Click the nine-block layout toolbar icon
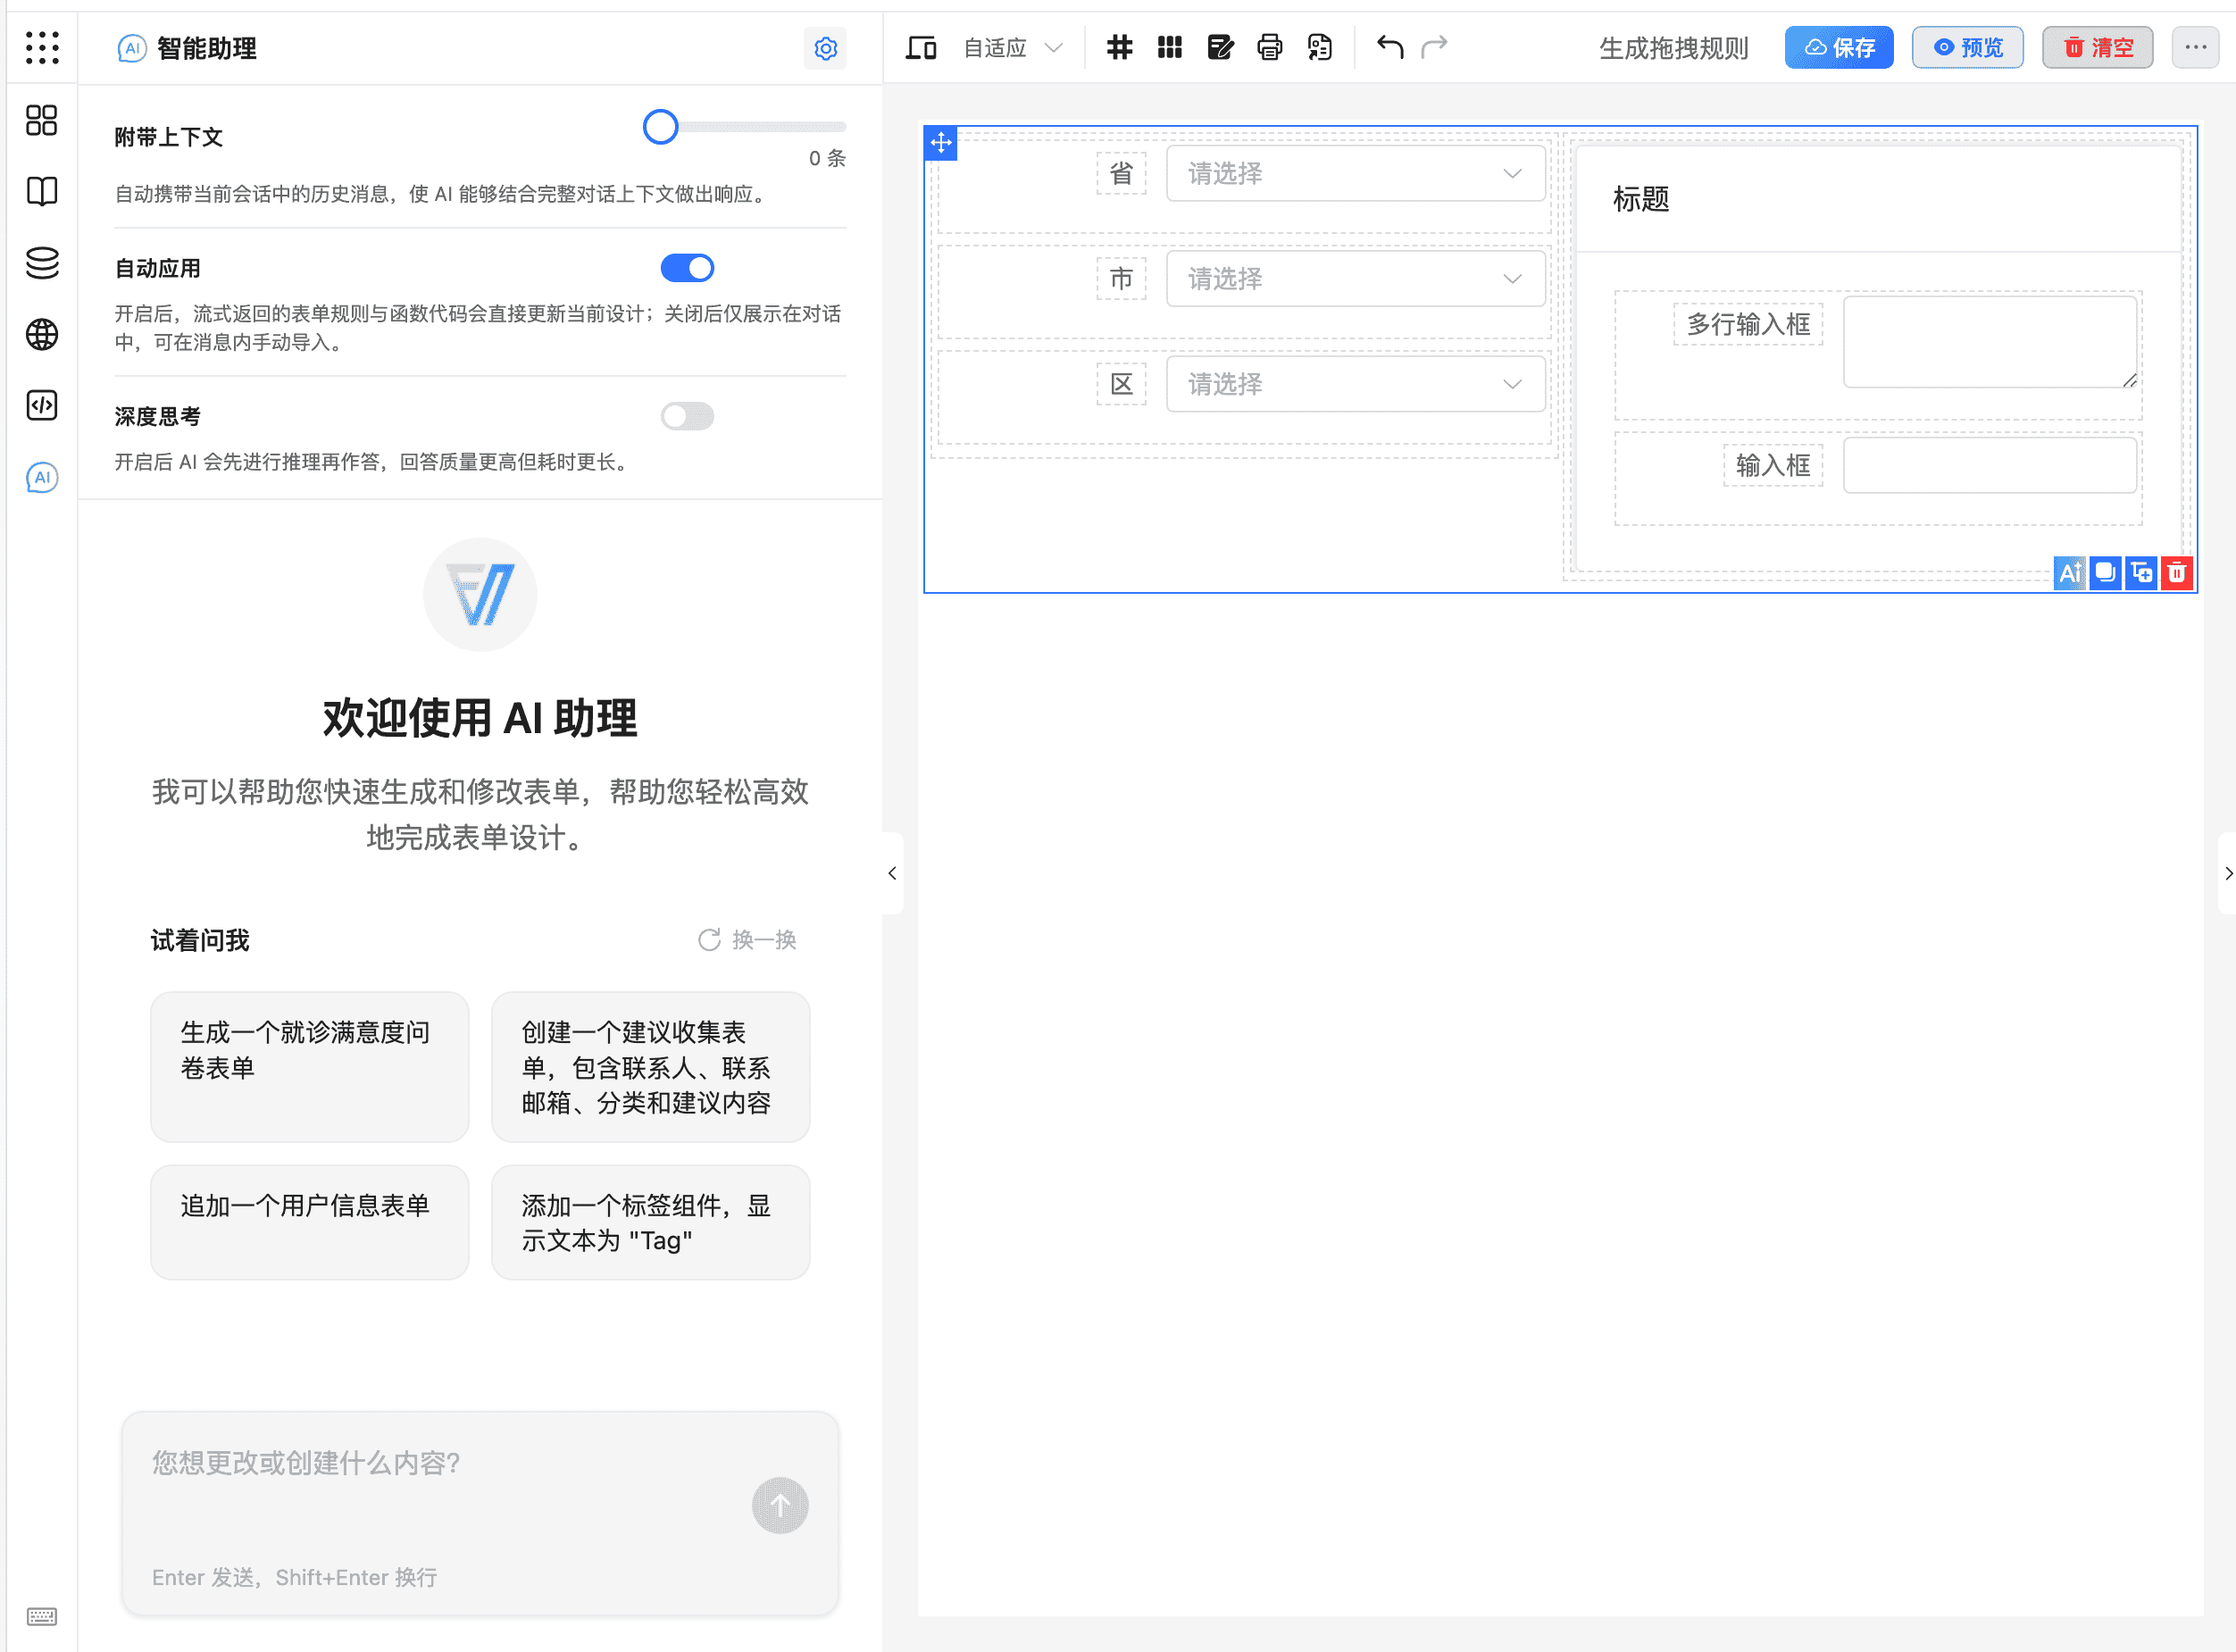The width and height of the screenshot is (2236, 1652). (x=1170, y=47)
